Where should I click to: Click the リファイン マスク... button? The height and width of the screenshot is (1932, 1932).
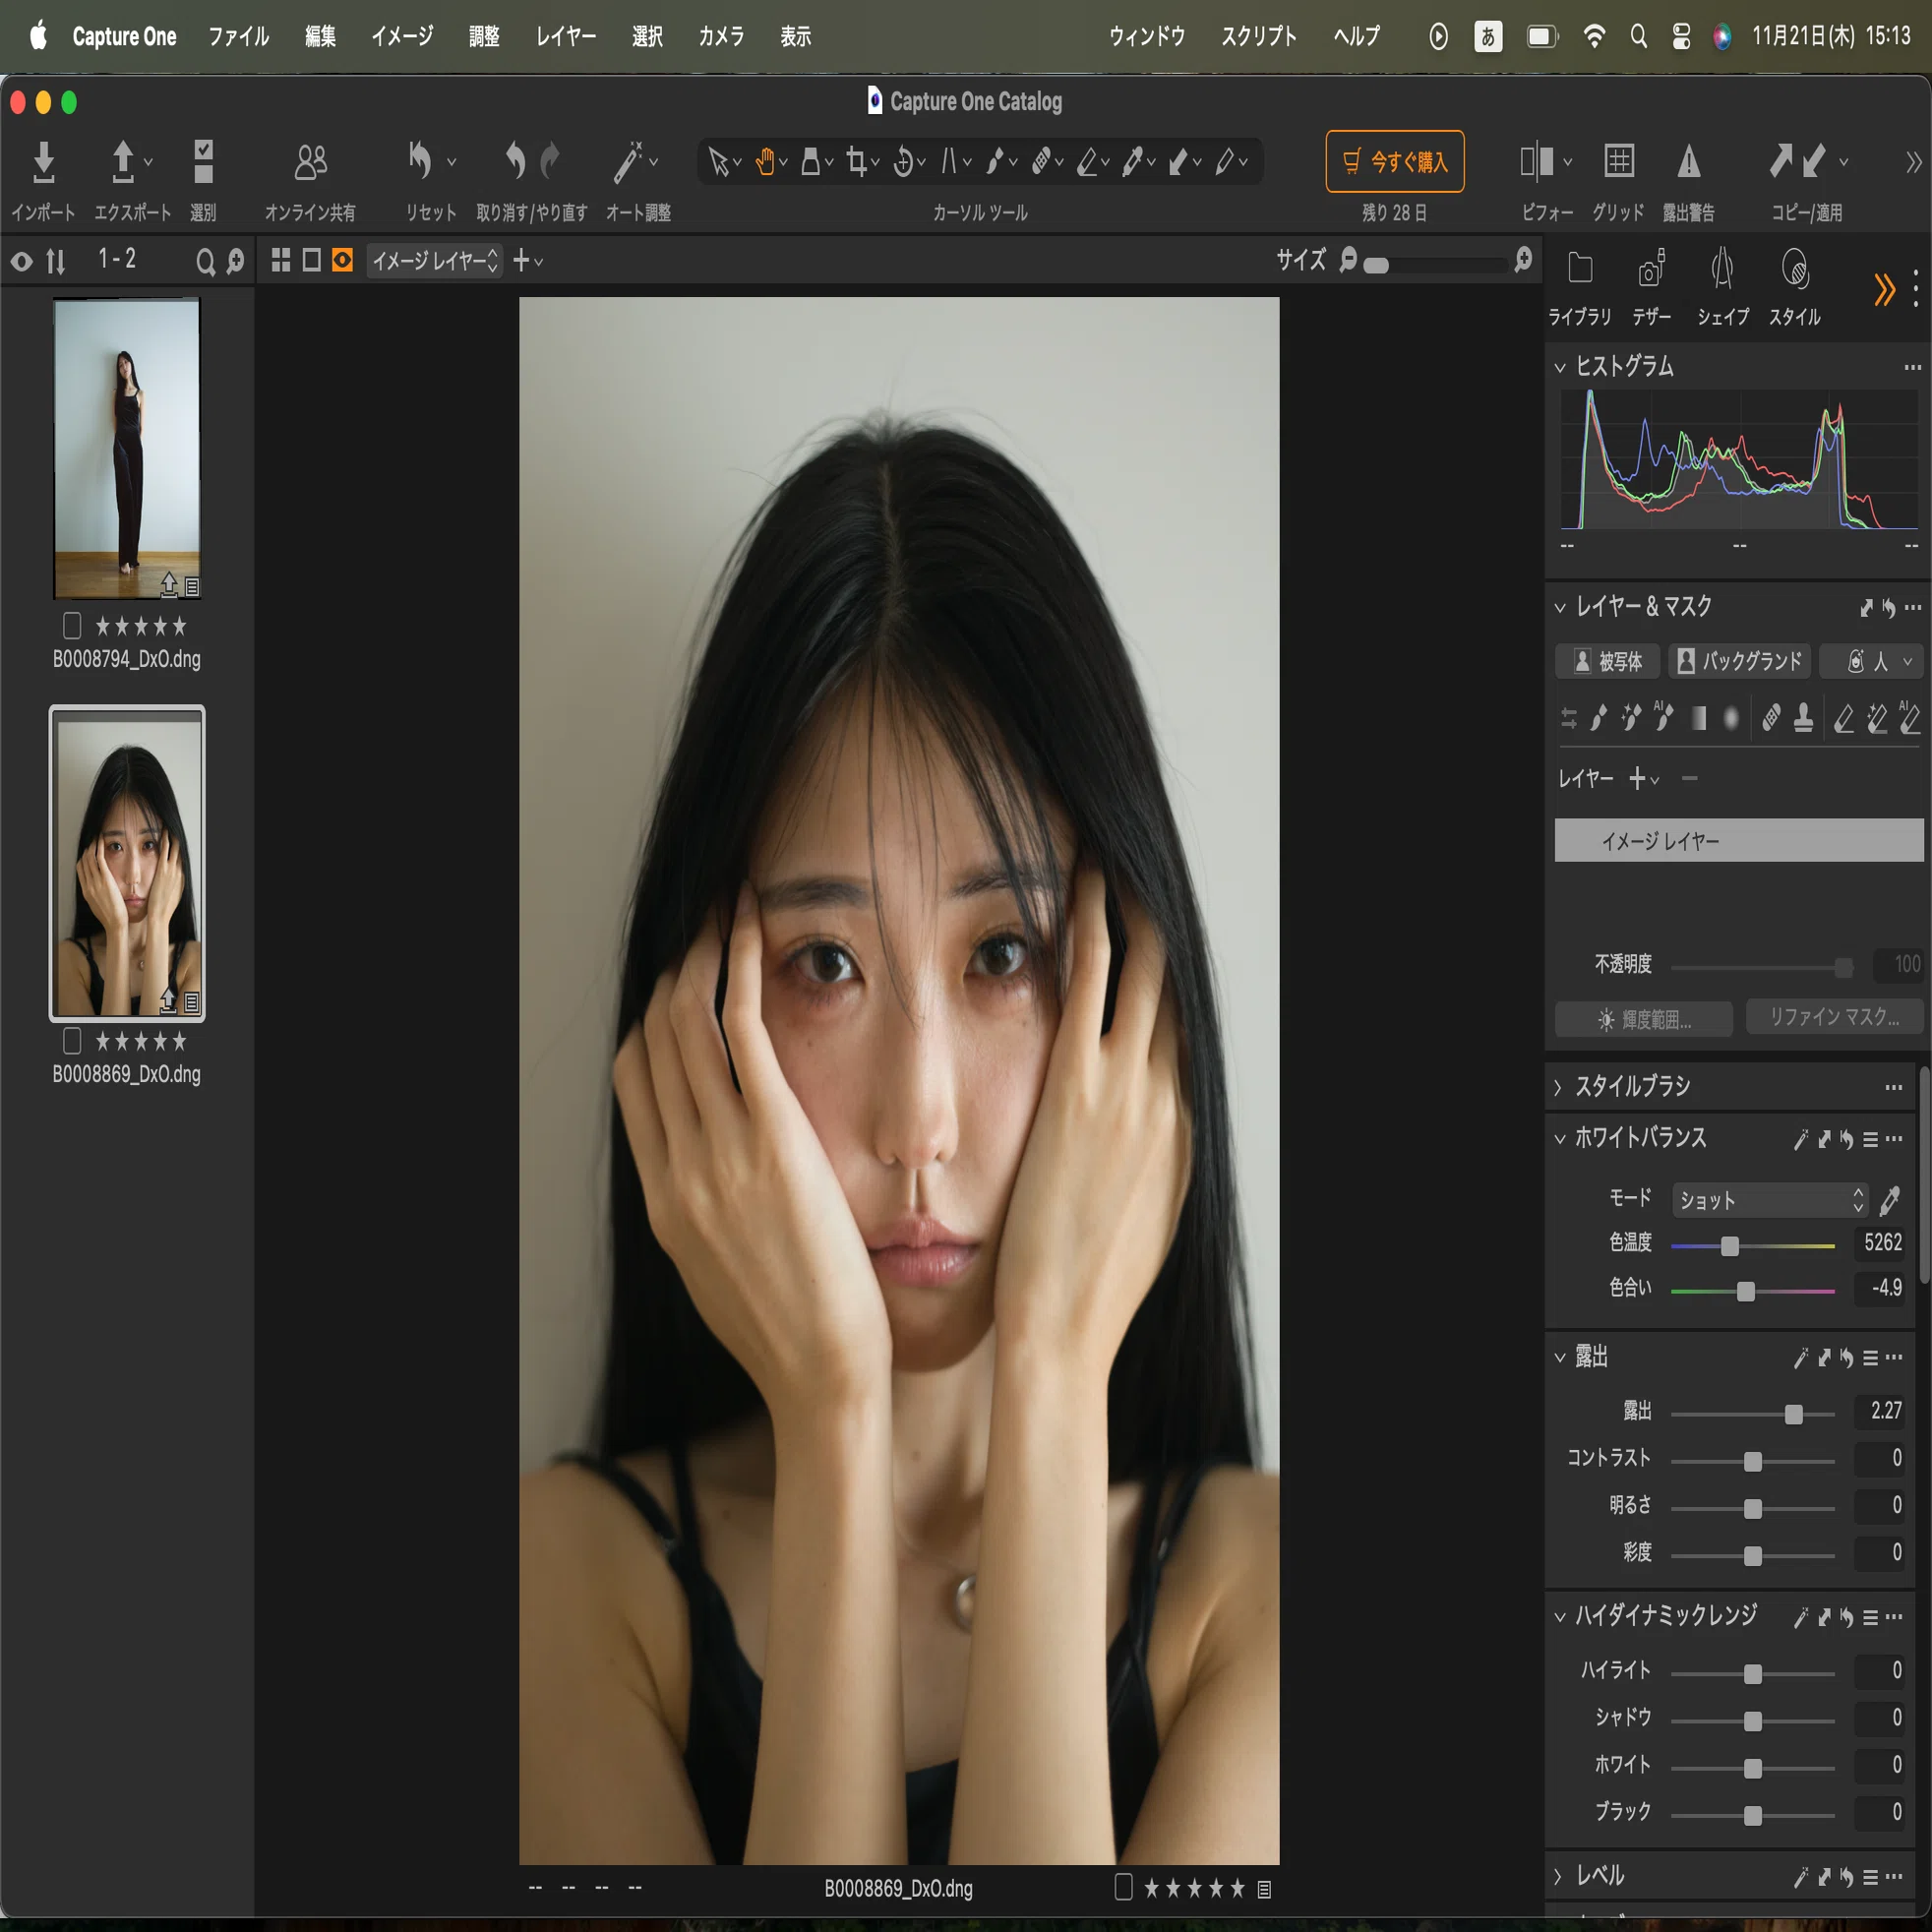(x=1834, y=1017)
